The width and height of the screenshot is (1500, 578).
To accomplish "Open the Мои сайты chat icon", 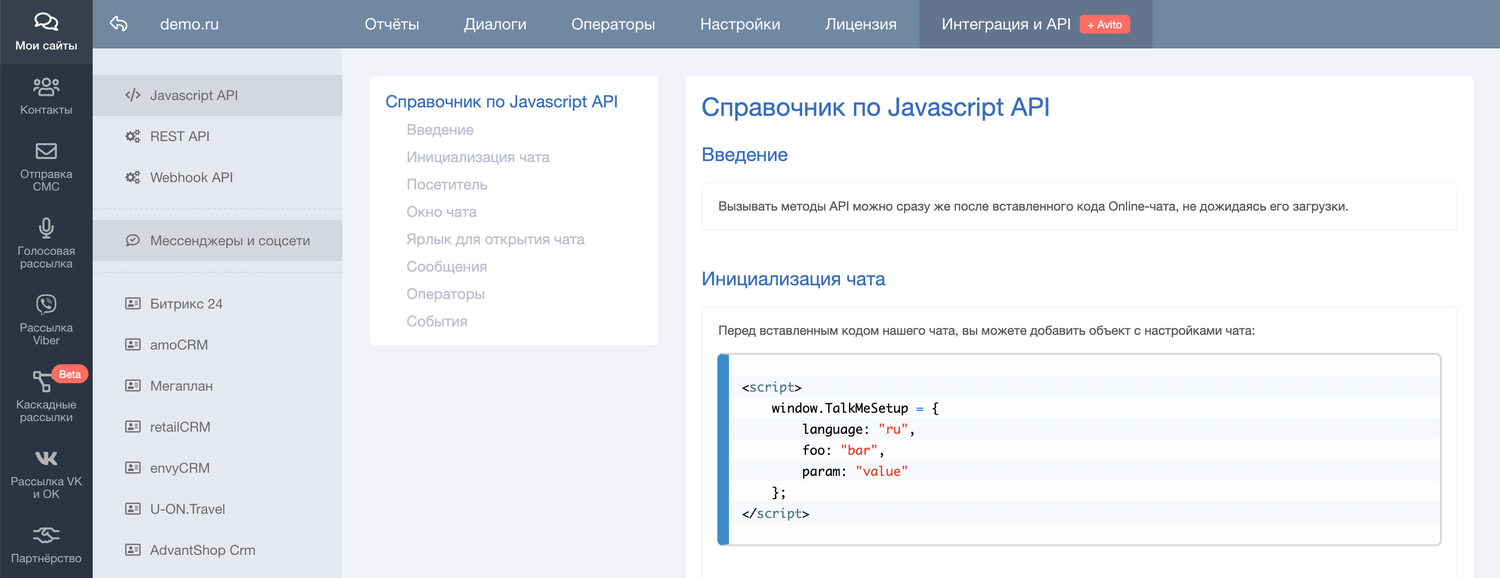I will coord(46,23).
